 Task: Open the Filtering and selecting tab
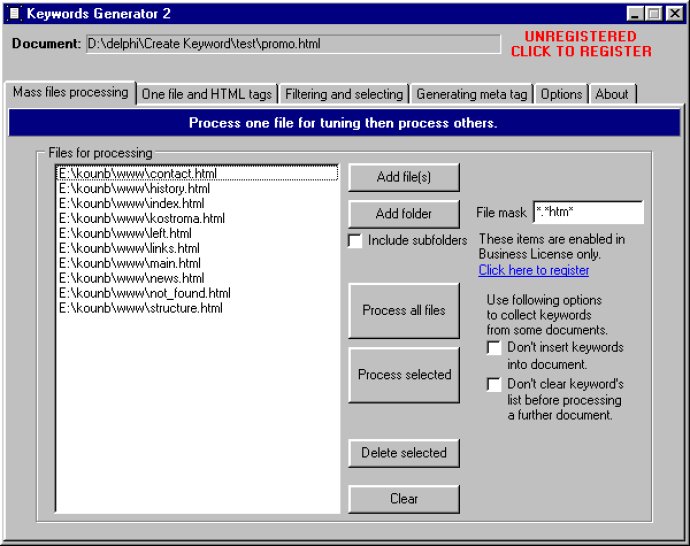pyautogui.click(x=344, y=94)
